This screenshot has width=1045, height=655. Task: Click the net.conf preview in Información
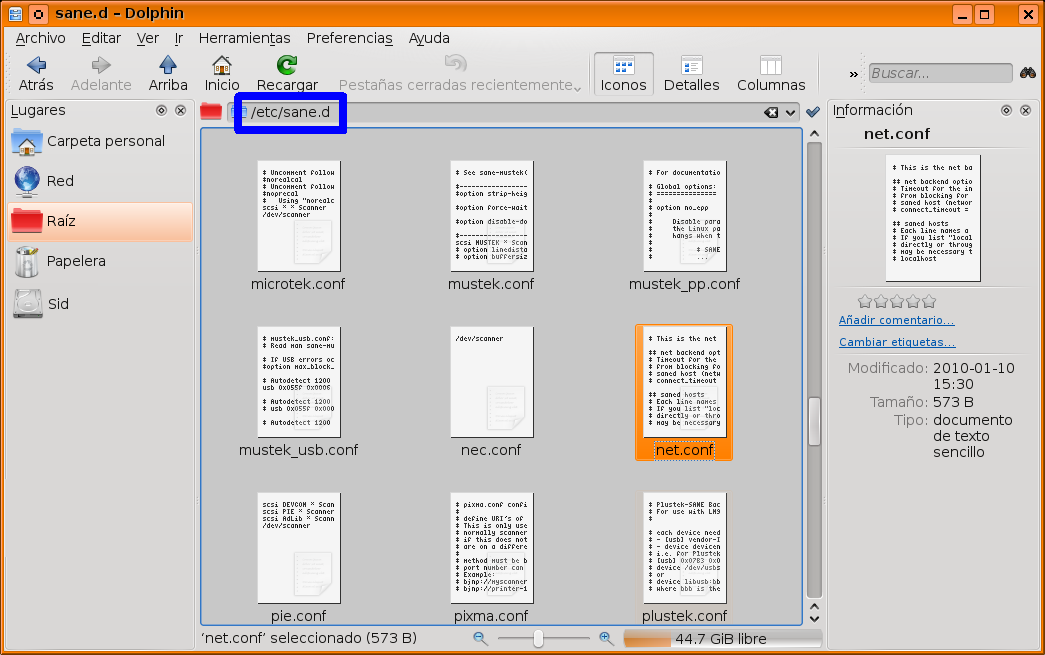tap(933, 218)
